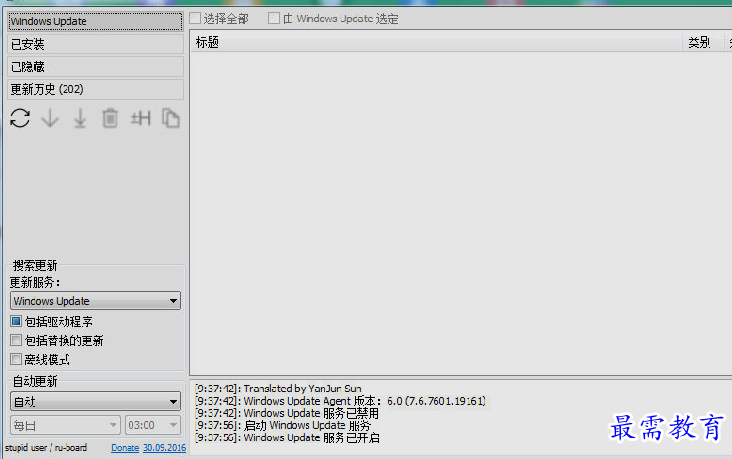This screenshot has width=732, height=459.
Task: Click log line with Windows Update Agent 版本
Action: coord(340,401)
